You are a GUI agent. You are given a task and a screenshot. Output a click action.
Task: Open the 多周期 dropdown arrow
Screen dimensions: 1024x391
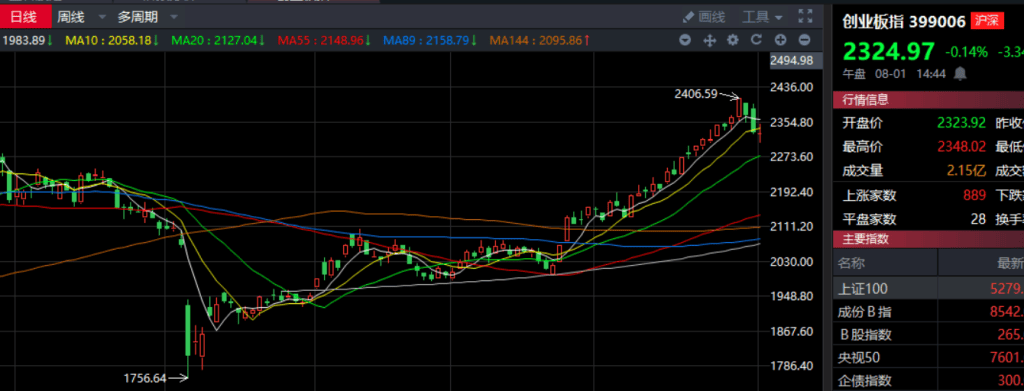point(173,17)
